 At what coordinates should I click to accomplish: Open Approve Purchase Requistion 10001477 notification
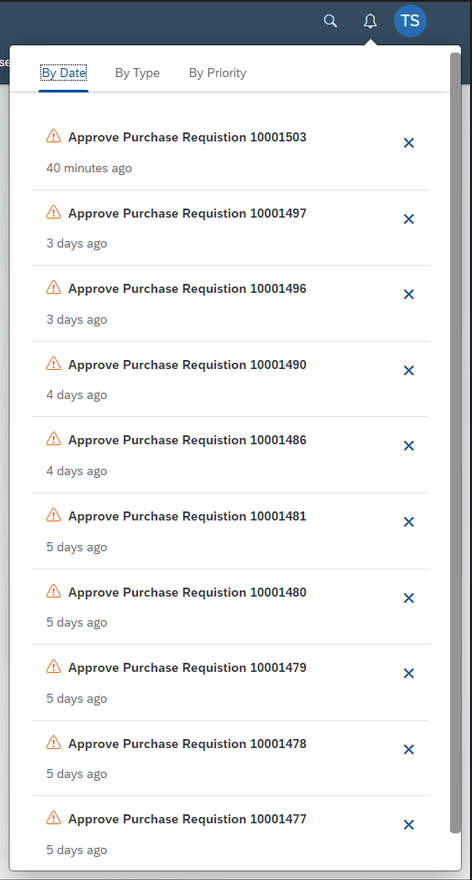pyautogui.click(x=231, y=833)
